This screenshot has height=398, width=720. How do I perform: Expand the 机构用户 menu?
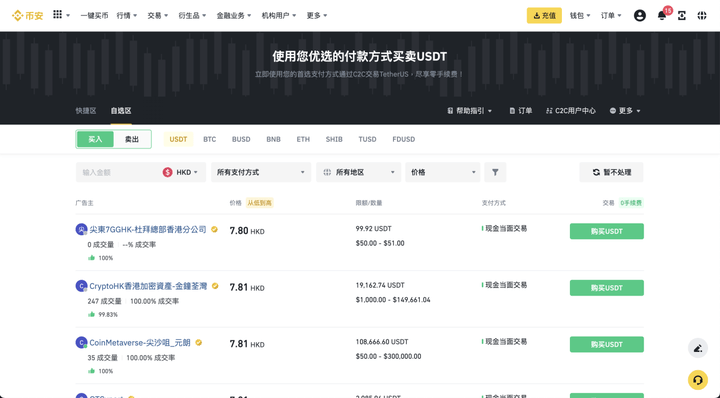(x=279, y=16)
